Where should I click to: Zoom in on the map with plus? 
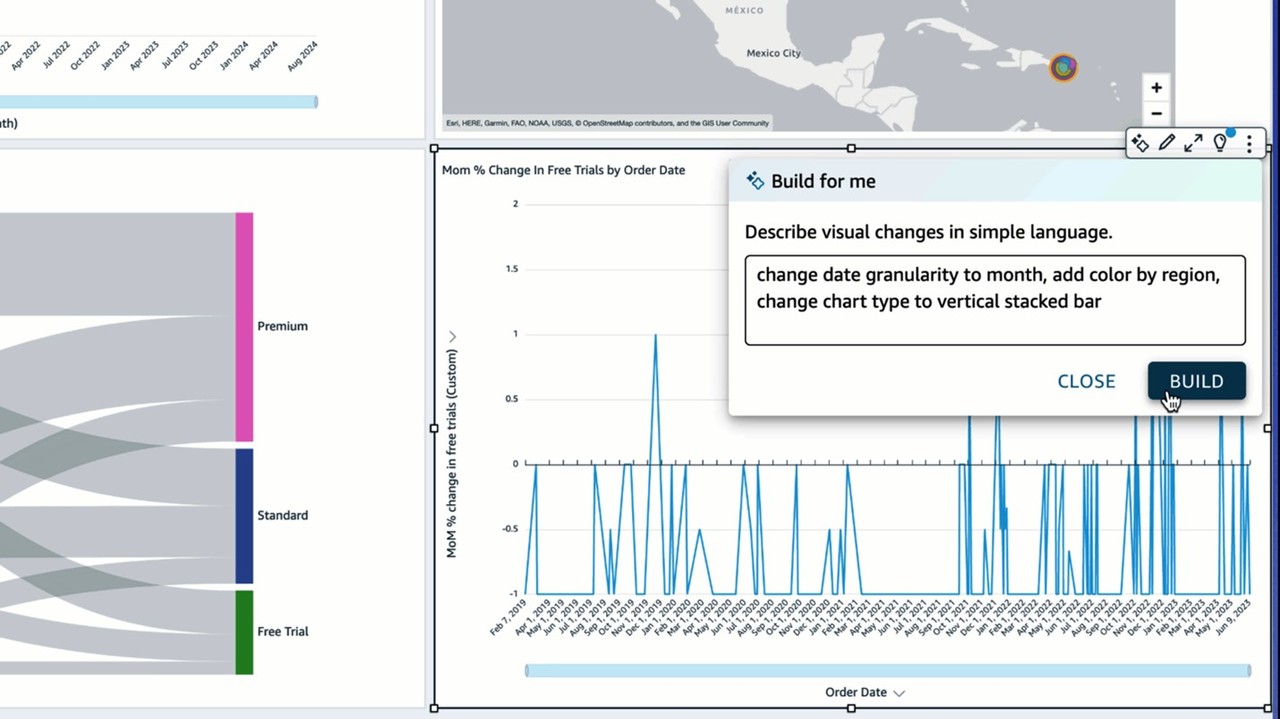(x=1156, y=88)
